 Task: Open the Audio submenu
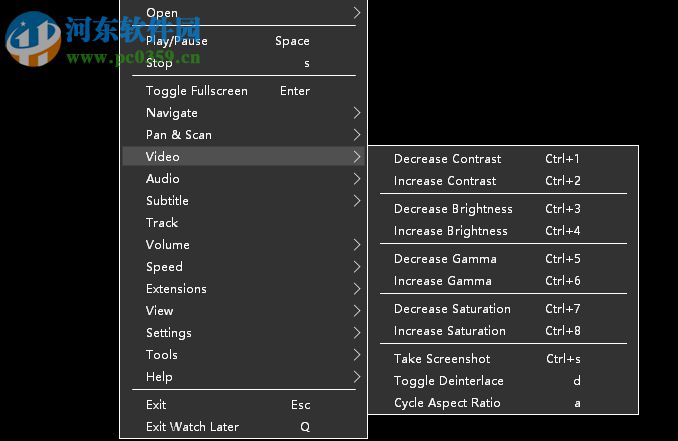163,179
